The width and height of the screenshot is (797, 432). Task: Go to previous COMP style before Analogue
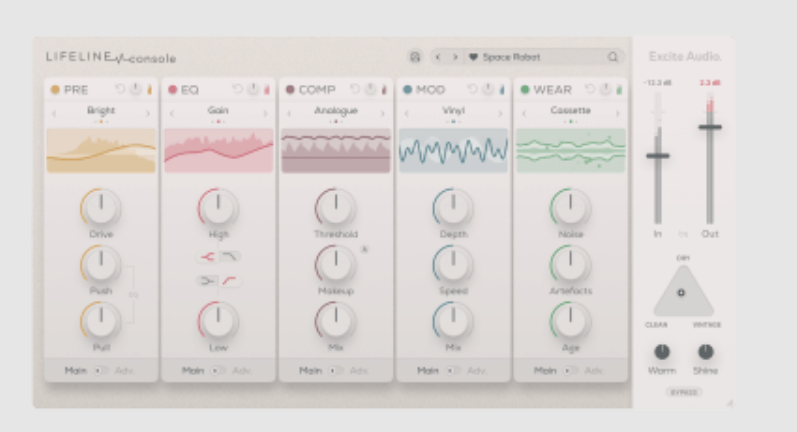289,113
